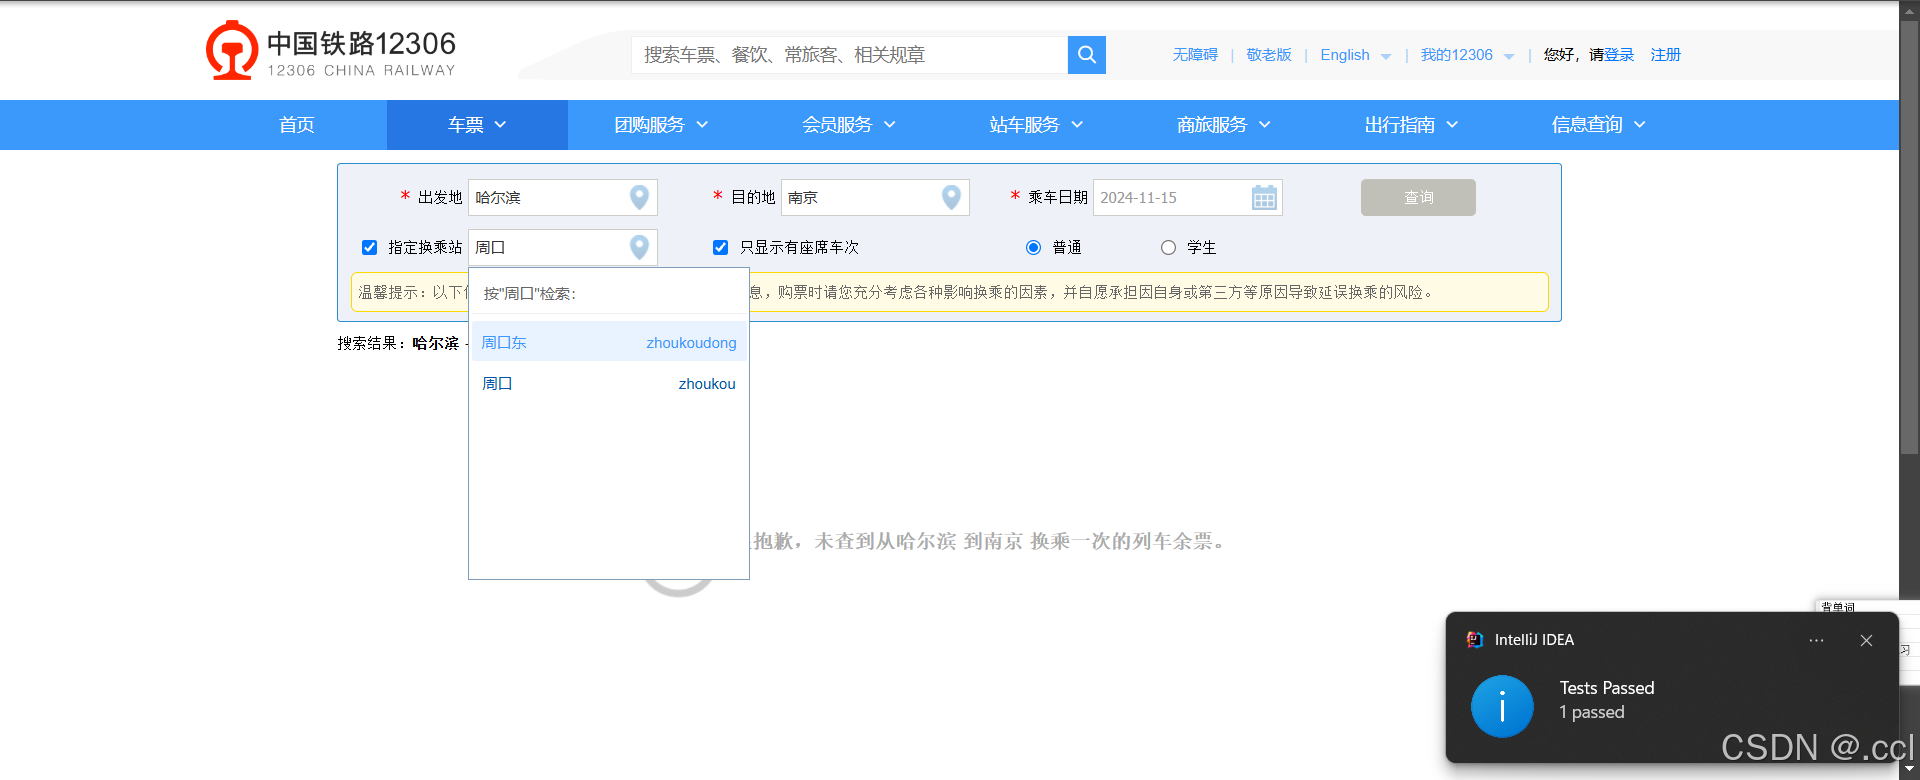Click the transfer station location pin icon
Screen dimensions: 1920x780
(x=639, y=247)
